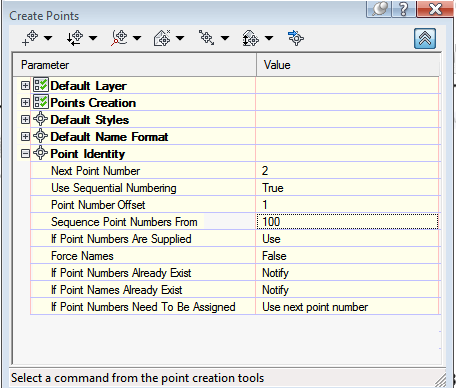The width and height of the screenshot is (456, 388).
Task: Open the Intersections points dropdown arrow
Action: coord(93,38)
